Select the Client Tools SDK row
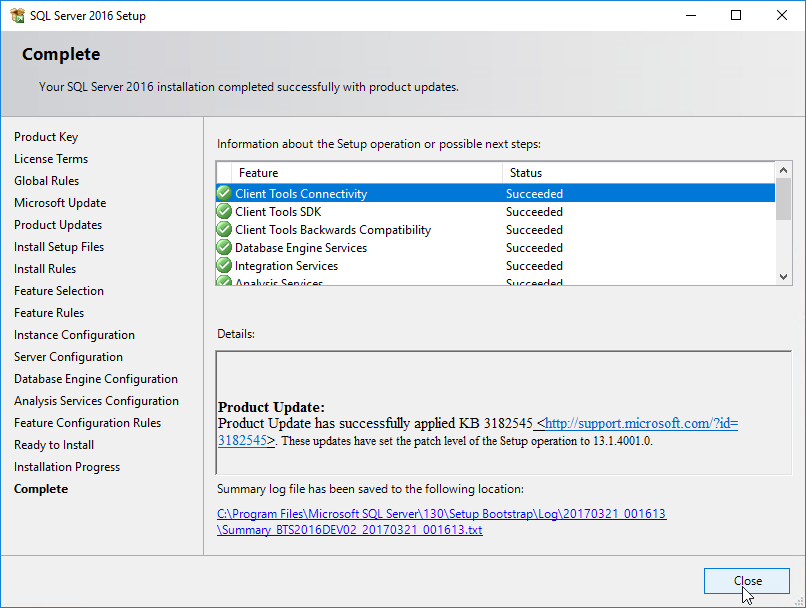 pos(496,211)
